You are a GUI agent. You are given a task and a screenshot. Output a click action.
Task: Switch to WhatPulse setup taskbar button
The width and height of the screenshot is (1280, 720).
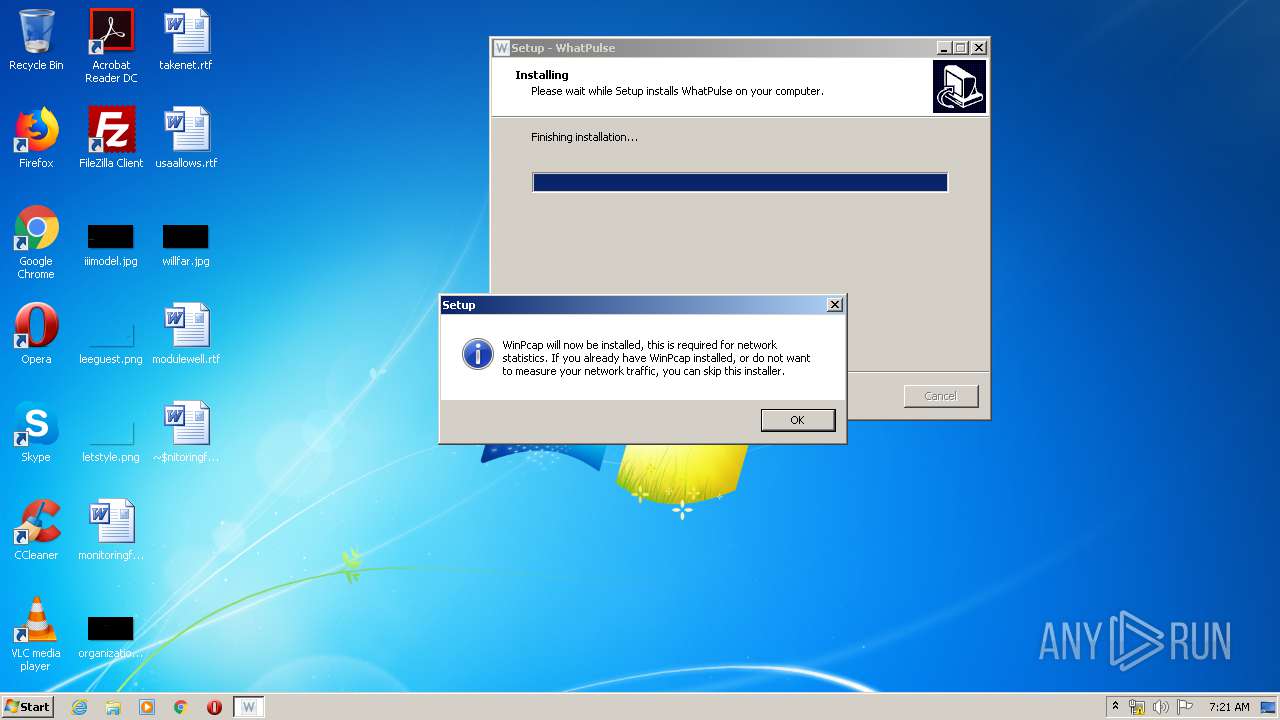point(249,707)
